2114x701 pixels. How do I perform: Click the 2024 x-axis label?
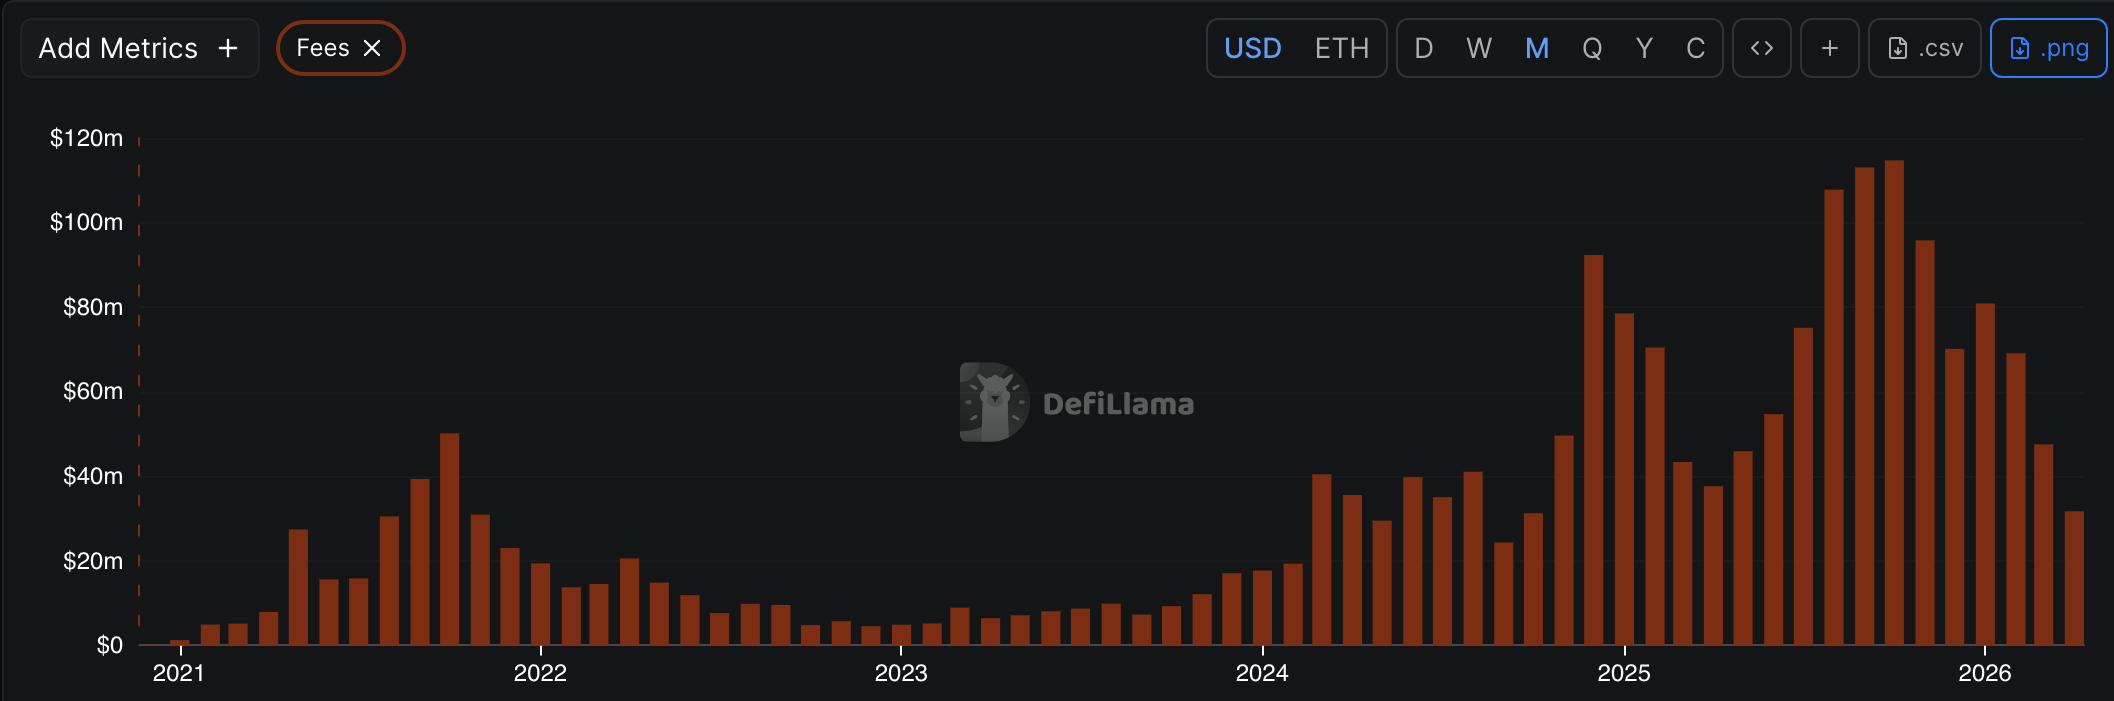coord(1262,673)
